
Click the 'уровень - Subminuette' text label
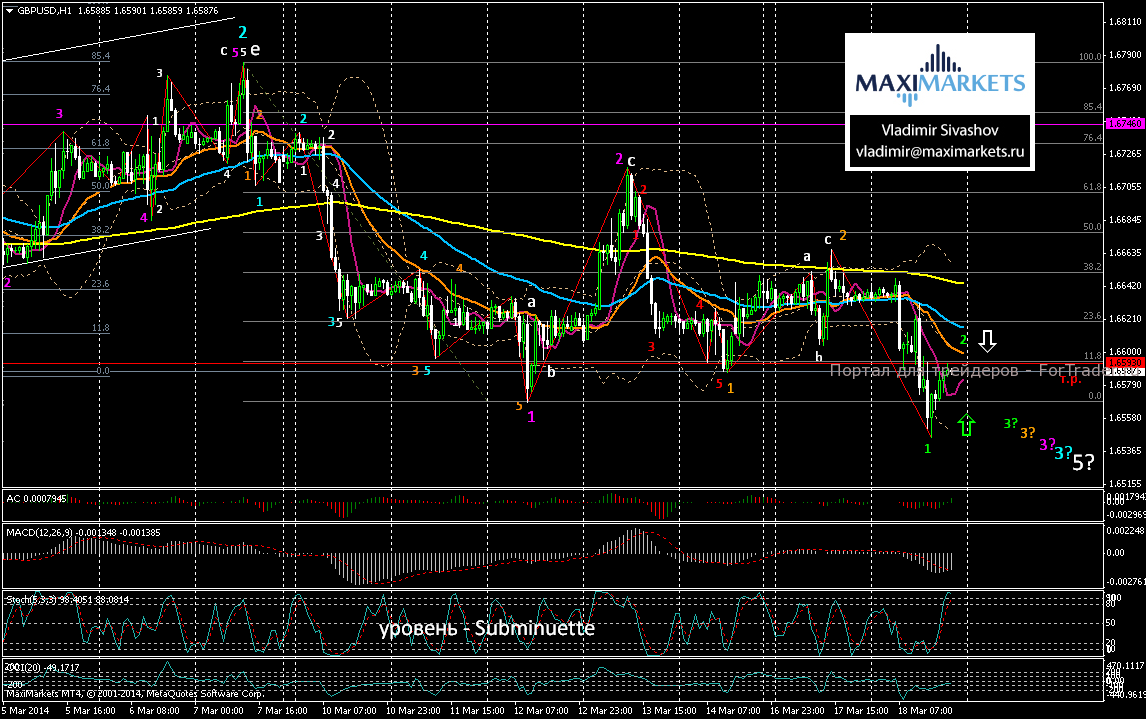click(x=486, y=629)
